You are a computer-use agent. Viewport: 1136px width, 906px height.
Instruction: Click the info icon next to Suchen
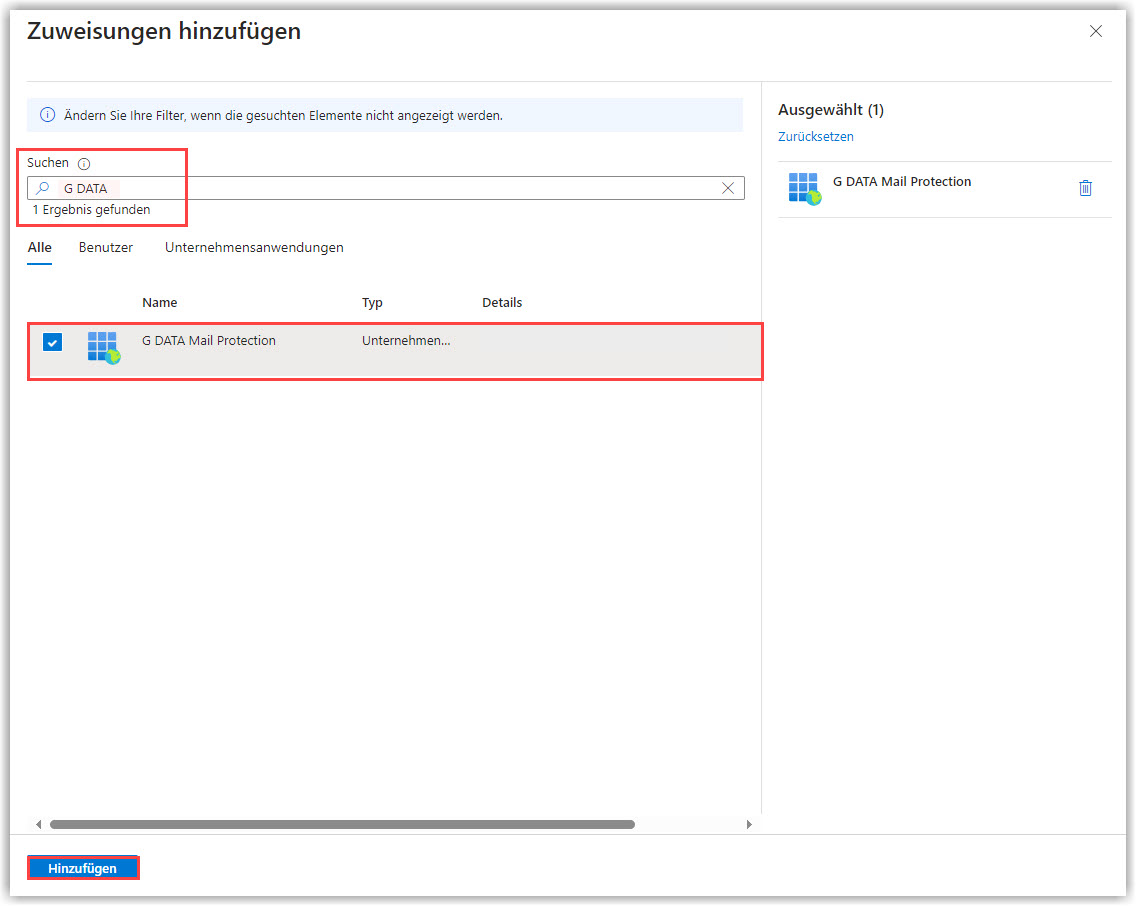pos(84,164)
